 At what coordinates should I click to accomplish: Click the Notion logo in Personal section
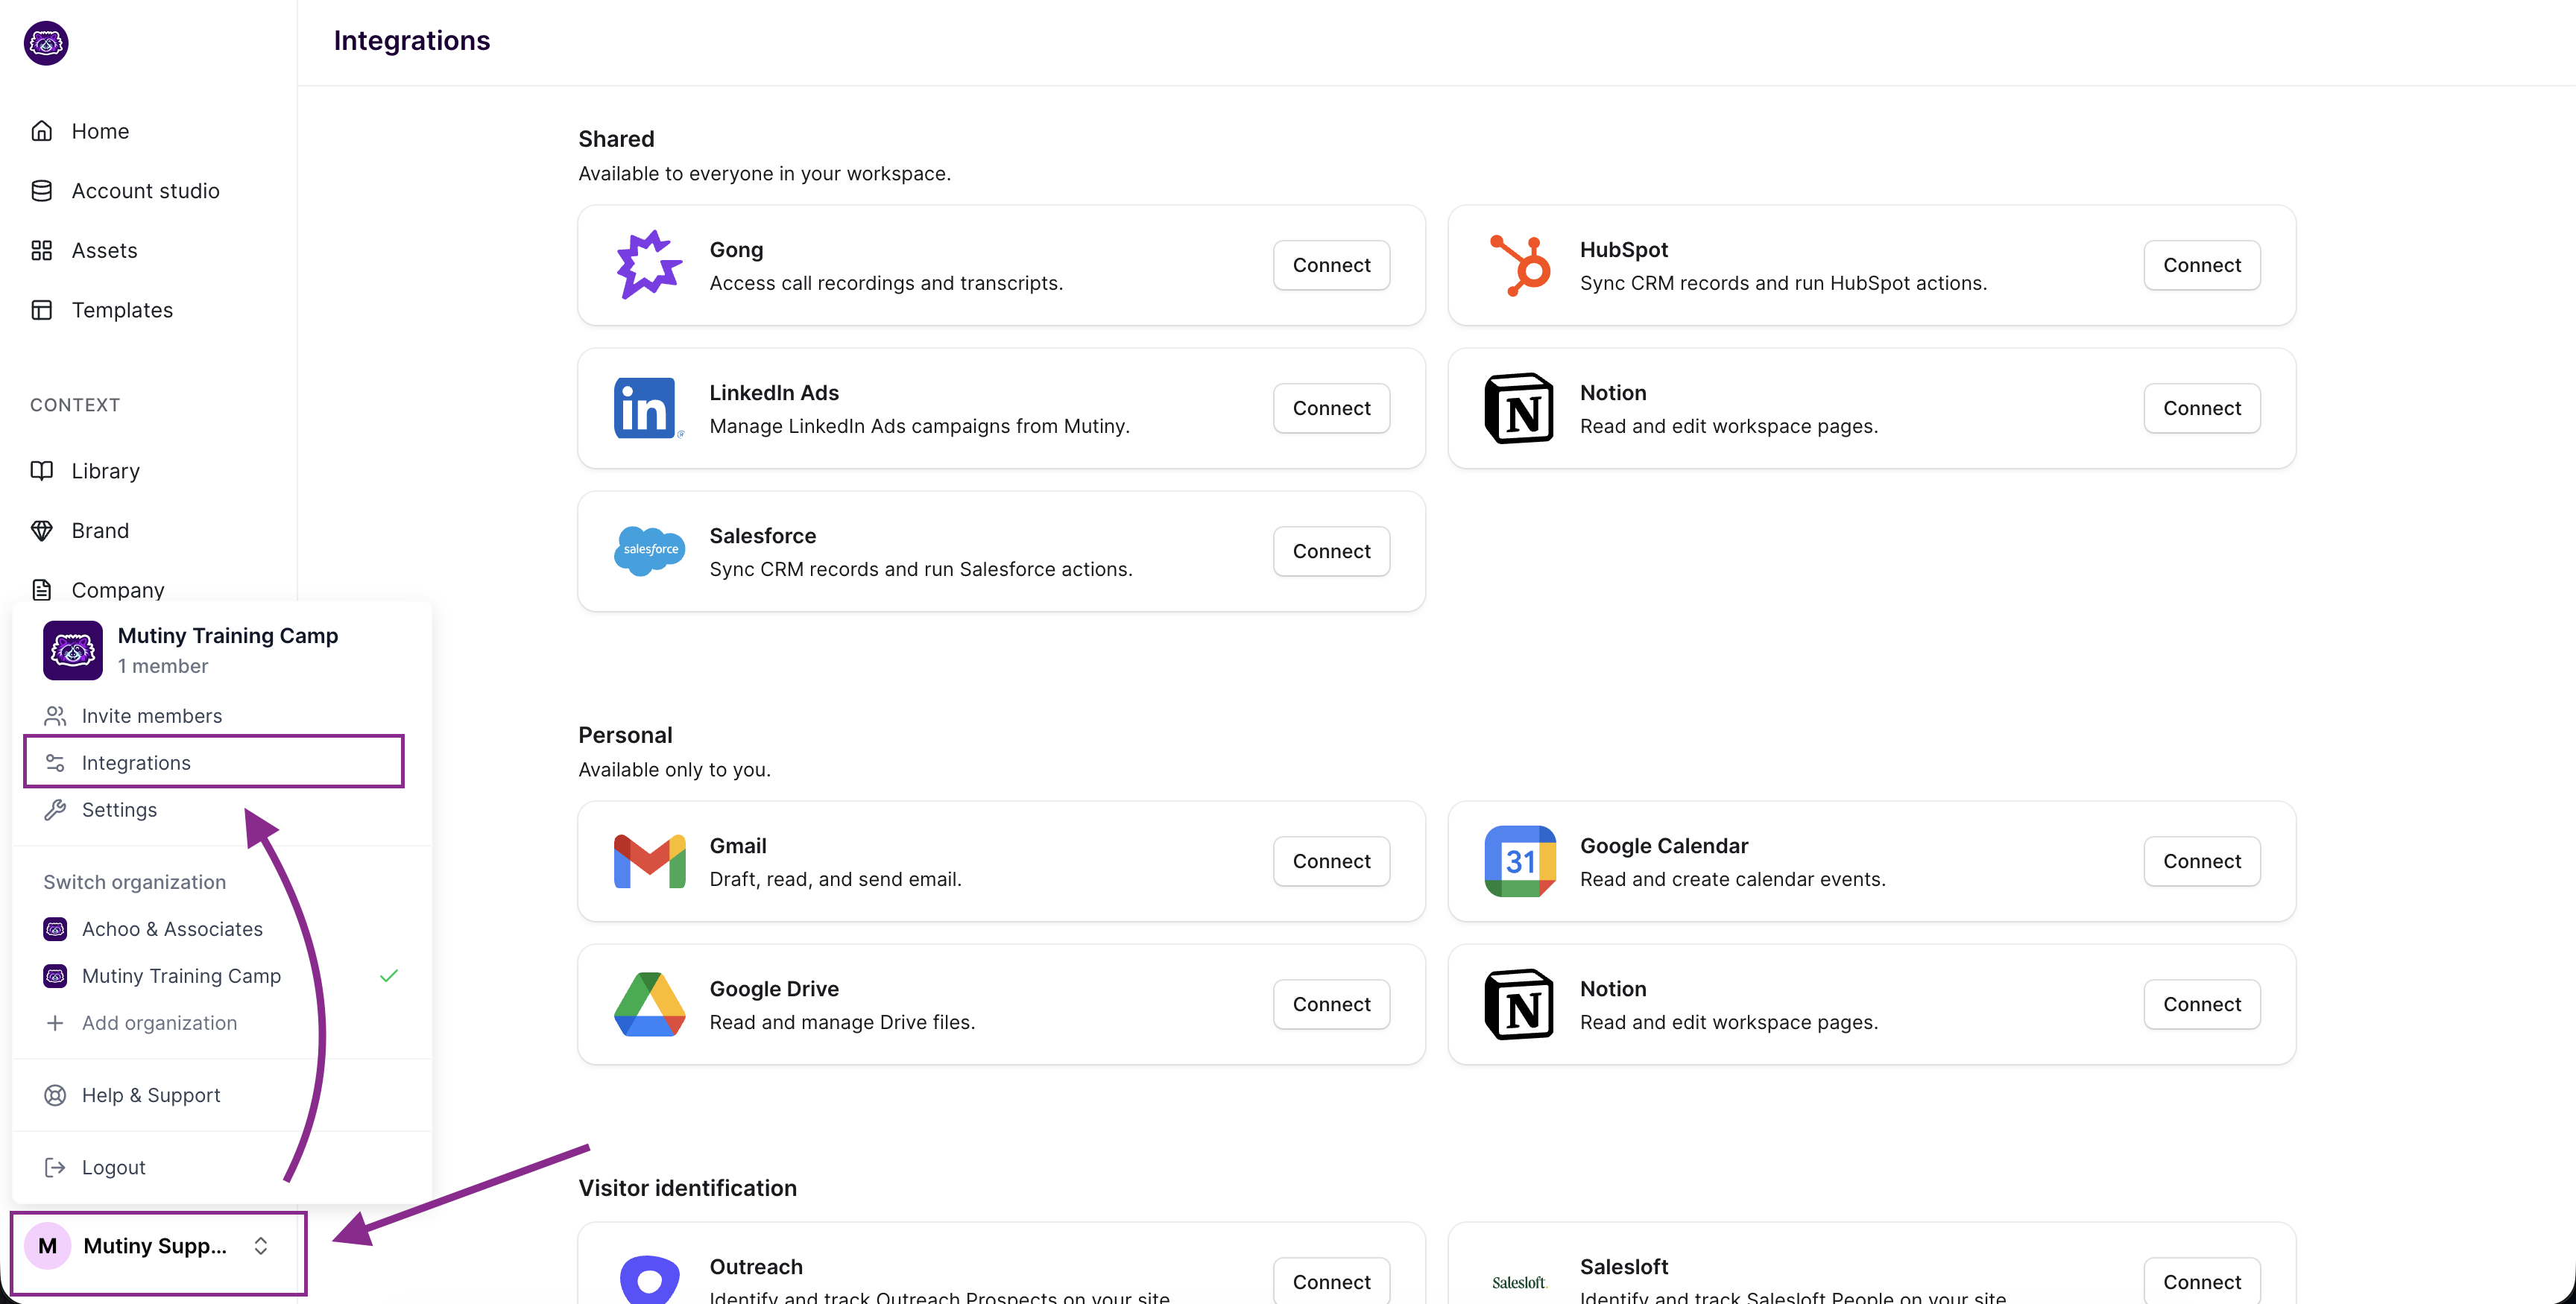(x=1519, y=1004)
